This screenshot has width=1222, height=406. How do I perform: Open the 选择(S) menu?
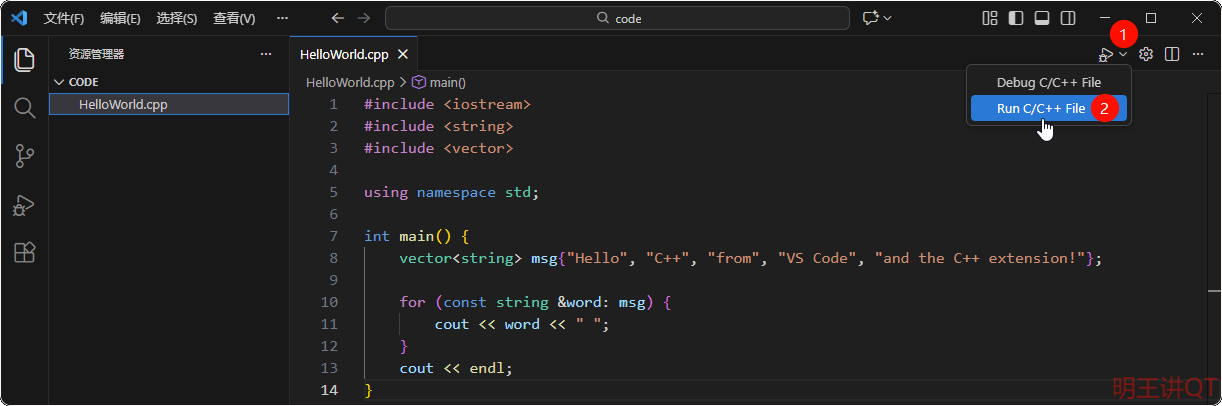coord(177,18)
